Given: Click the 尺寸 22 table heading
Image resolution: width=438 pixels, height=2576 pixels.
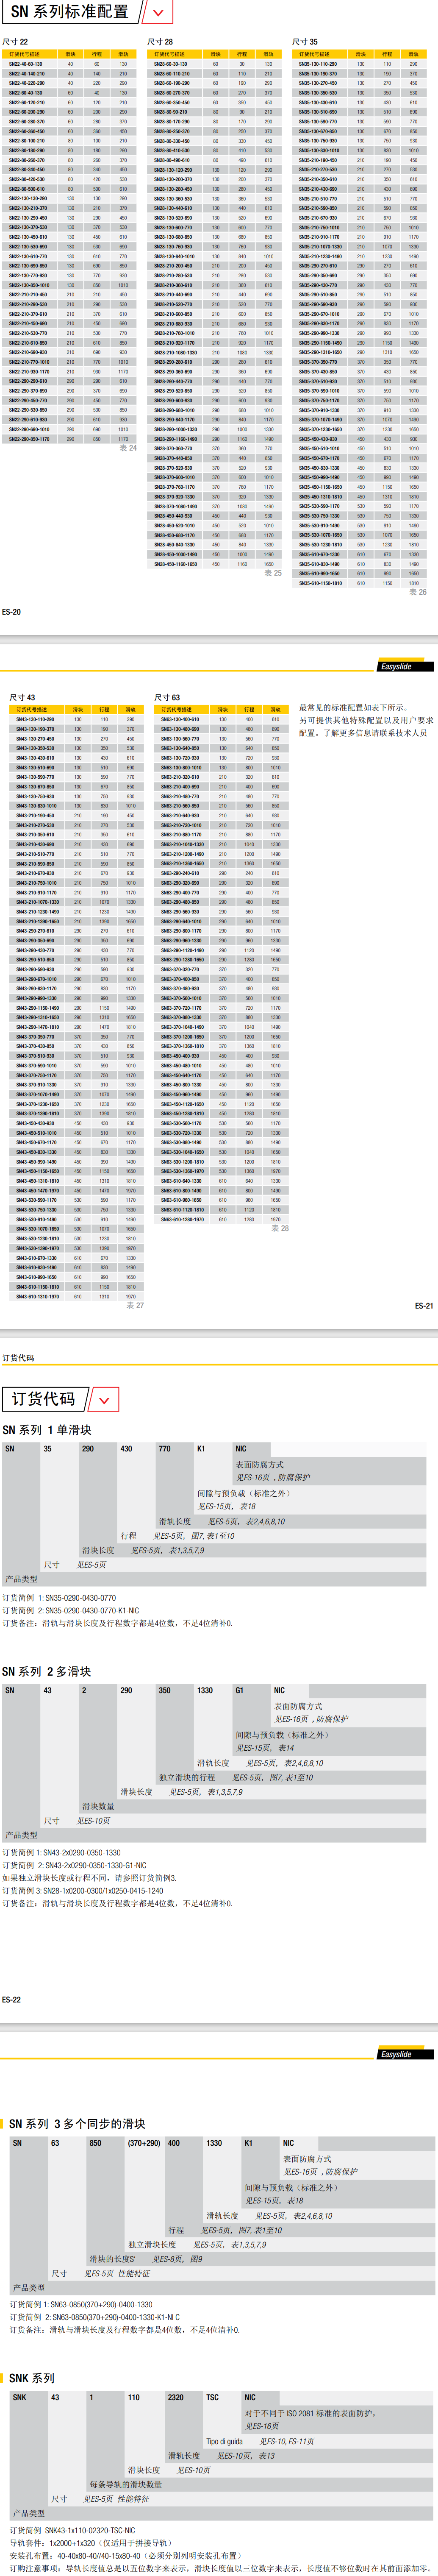Looking at the screenshot, I should pyautogui.click(x=15, y=42).
